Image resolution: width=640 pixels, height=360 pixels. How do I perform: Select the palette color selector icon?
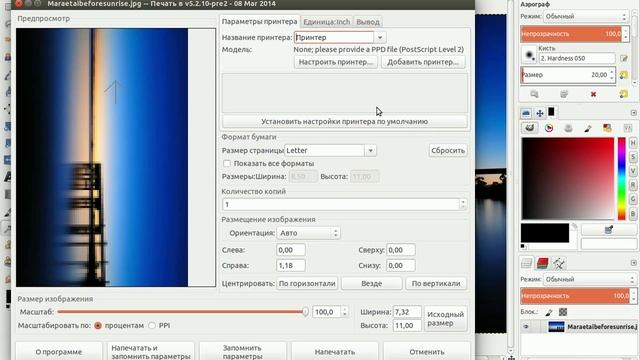[x=607, y=128]
